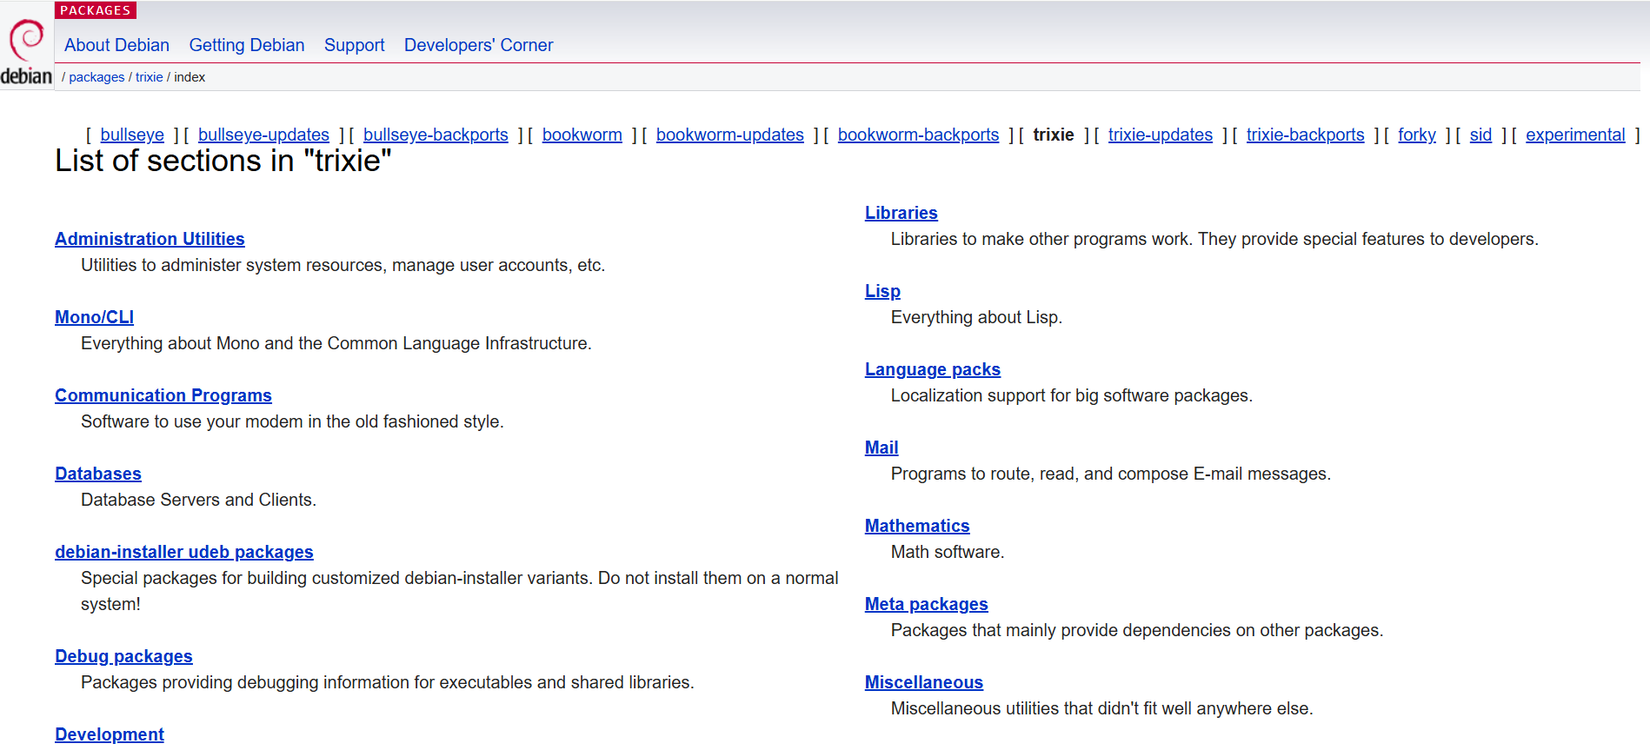Open the Mono/CLI section
This screenshot has height=749, width=1650.
click(x=94, y=317)
